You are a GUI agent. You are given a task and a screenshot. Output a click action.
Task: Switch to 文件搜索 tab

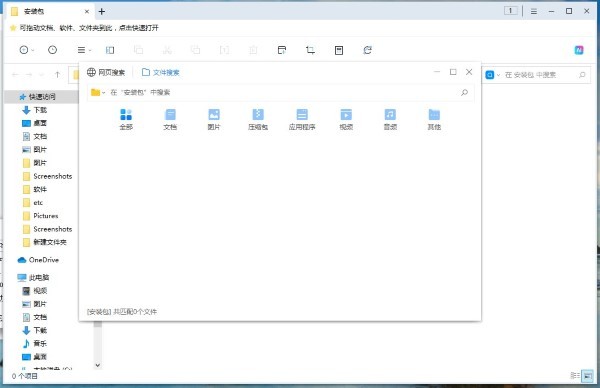coord(160,72)
